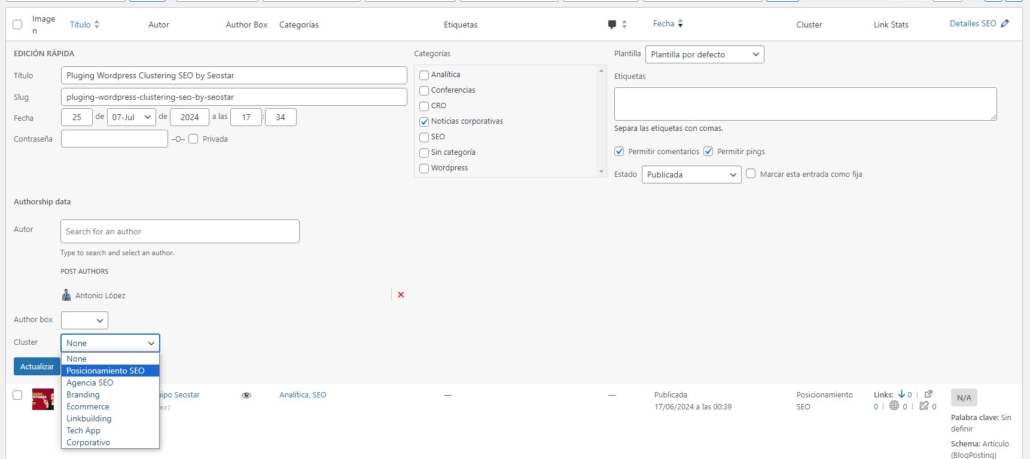Click the internal links down-arrow icon
The width and height of the screenshot is (1030, 459).
[x=901, y=394]
